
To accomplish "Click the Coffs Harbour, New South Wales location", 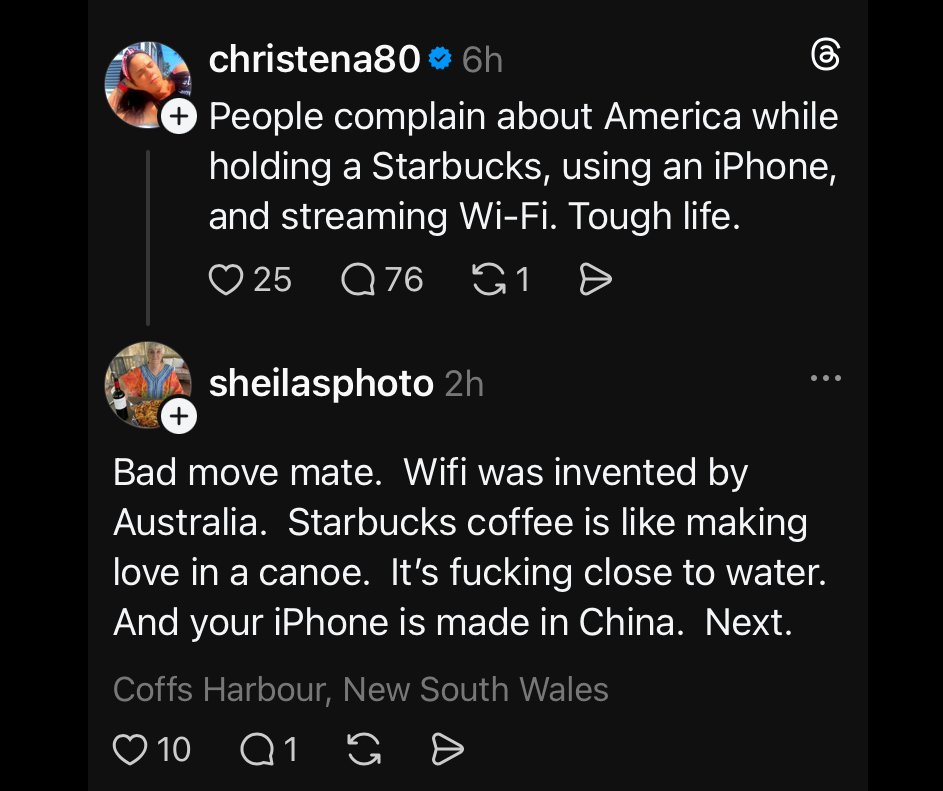I will coord(361,689).
